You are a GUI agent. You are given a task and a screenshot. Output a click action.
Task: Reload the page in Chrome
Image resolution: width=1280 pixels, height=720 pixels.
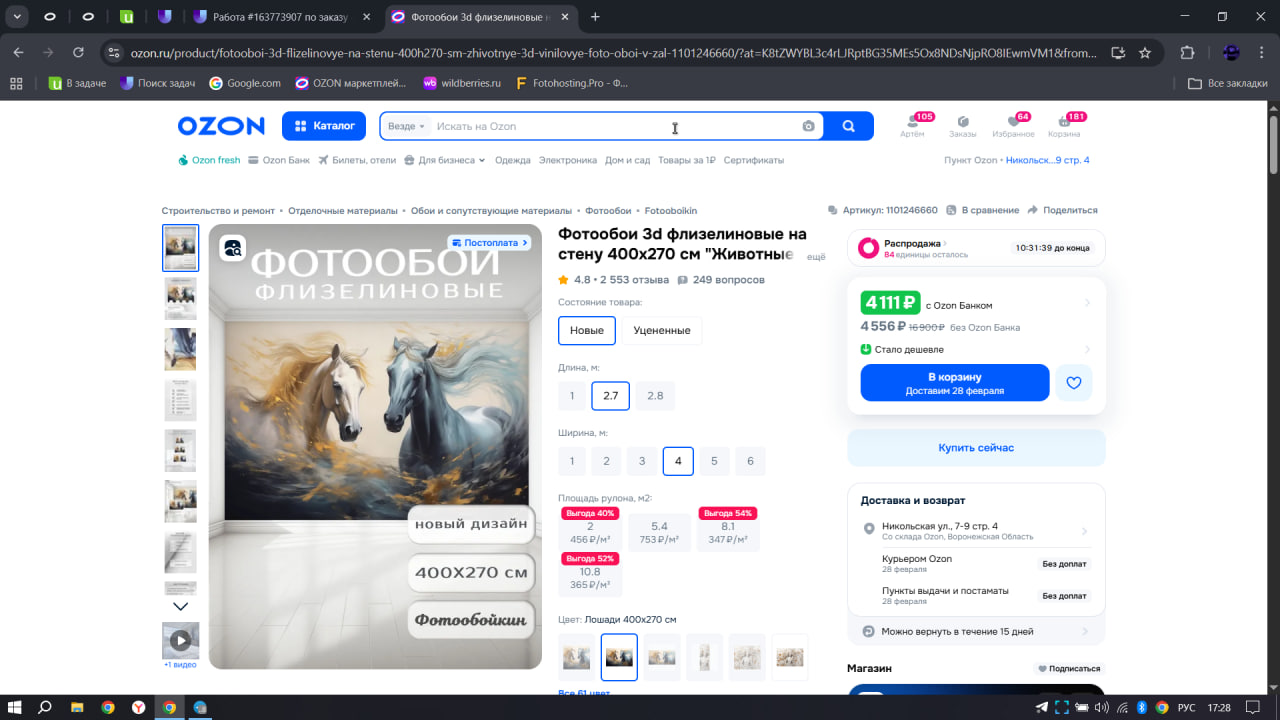(79, 53)
